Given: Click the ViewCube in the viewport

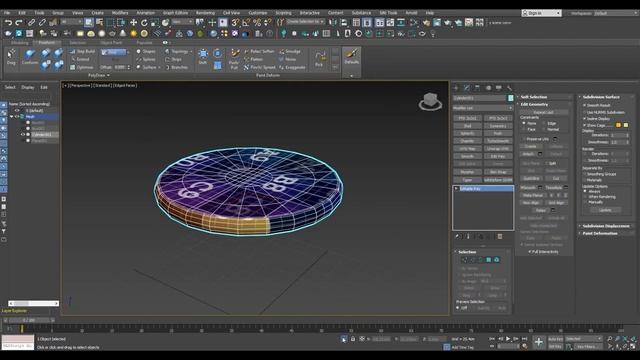Looking at the screenshot, I should 430,101.
